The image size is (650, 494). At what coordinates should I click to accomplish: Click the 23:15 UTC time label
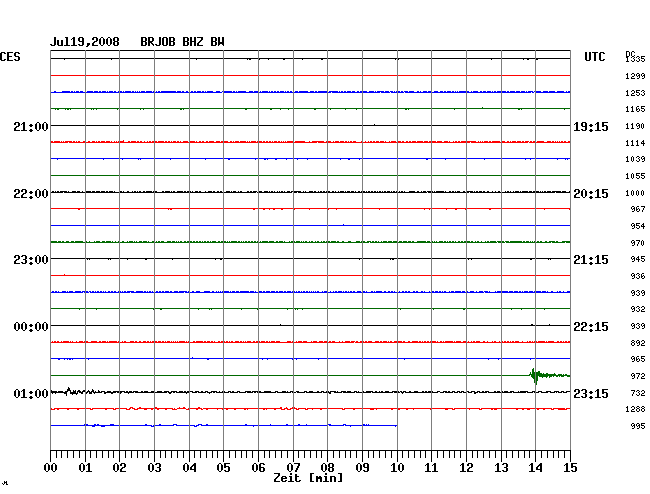point(591,393)
